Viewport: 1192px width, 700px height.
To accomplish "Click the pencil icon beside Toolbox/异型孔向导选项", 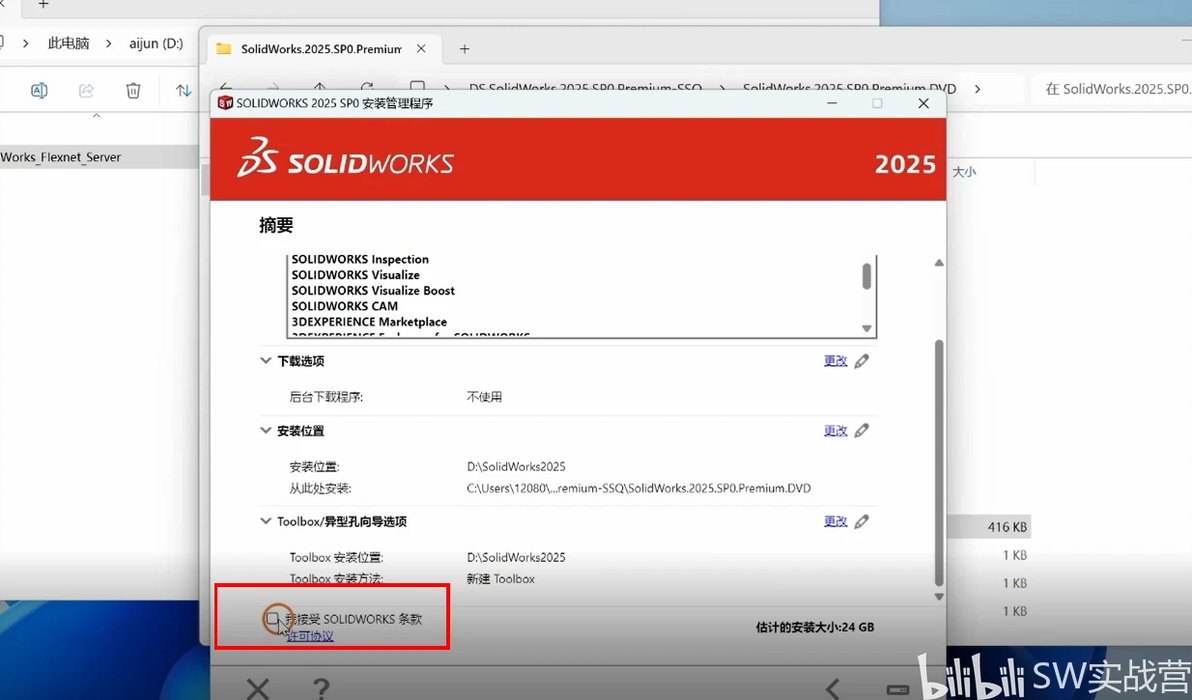I will coord(861,521).
